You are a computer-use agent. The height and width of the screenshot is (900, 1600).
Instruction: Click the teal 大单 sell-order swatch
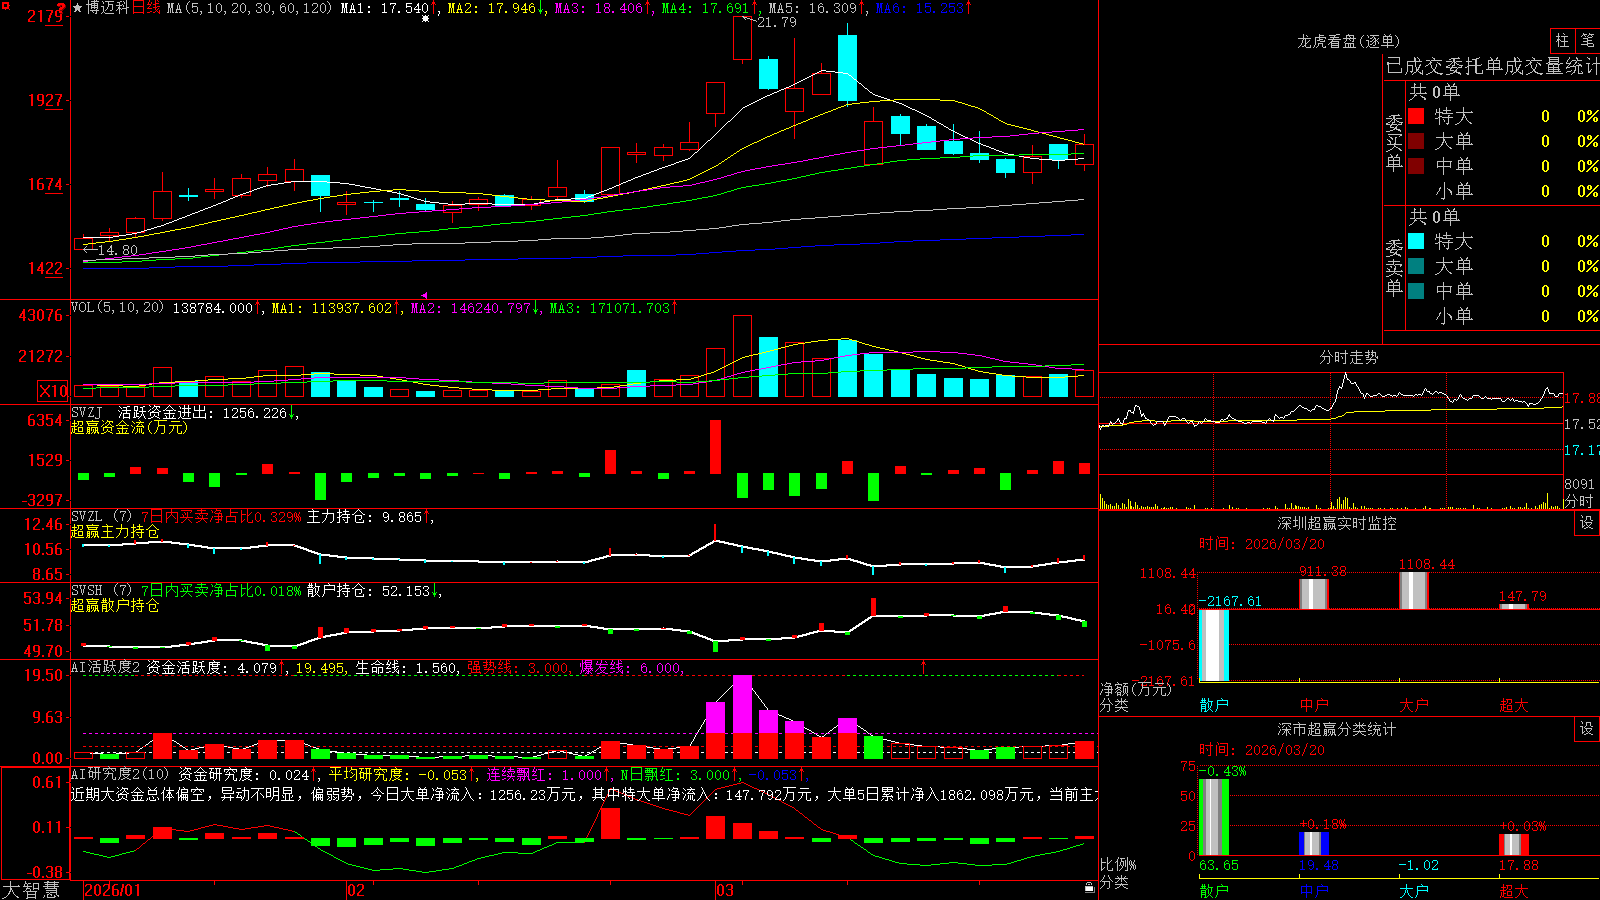point(1416,266)
